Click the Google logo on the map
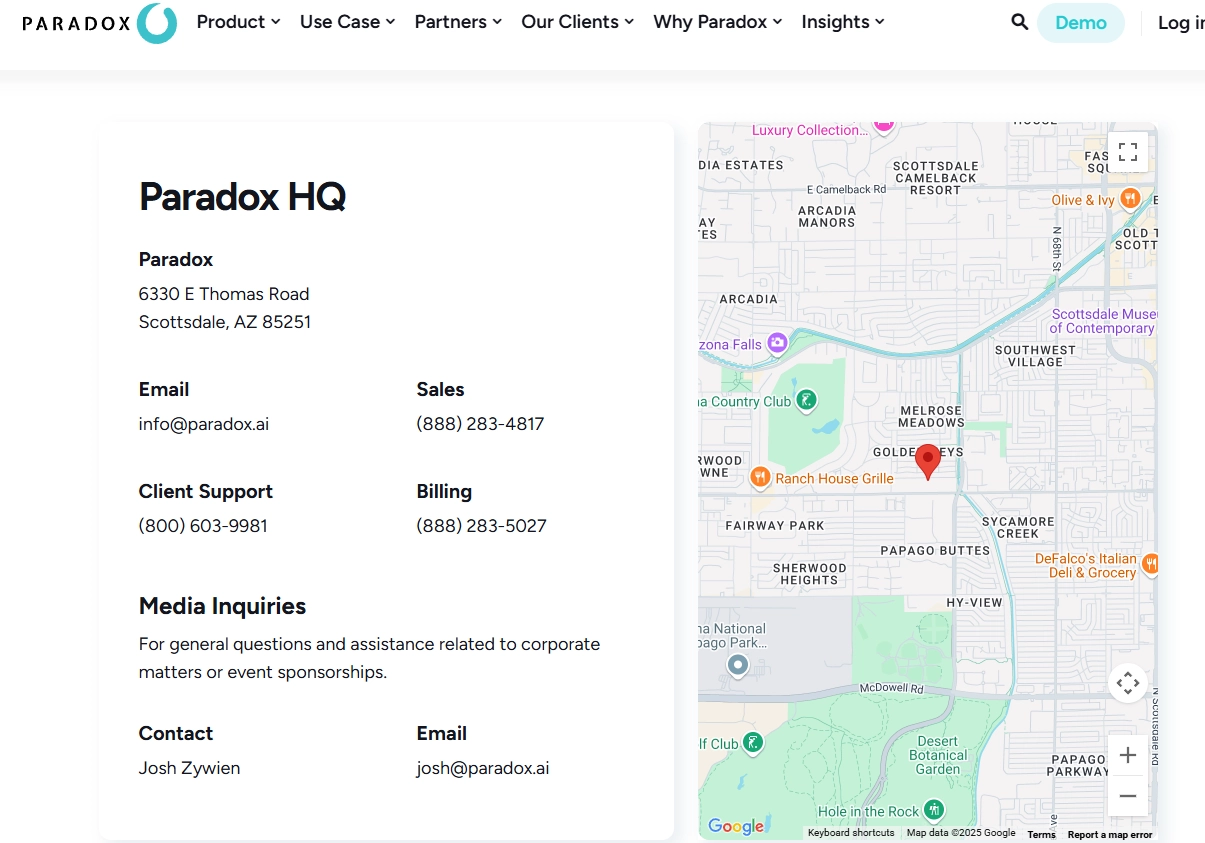The width and height of the screenshot is (1205, 843). point(736,826)
